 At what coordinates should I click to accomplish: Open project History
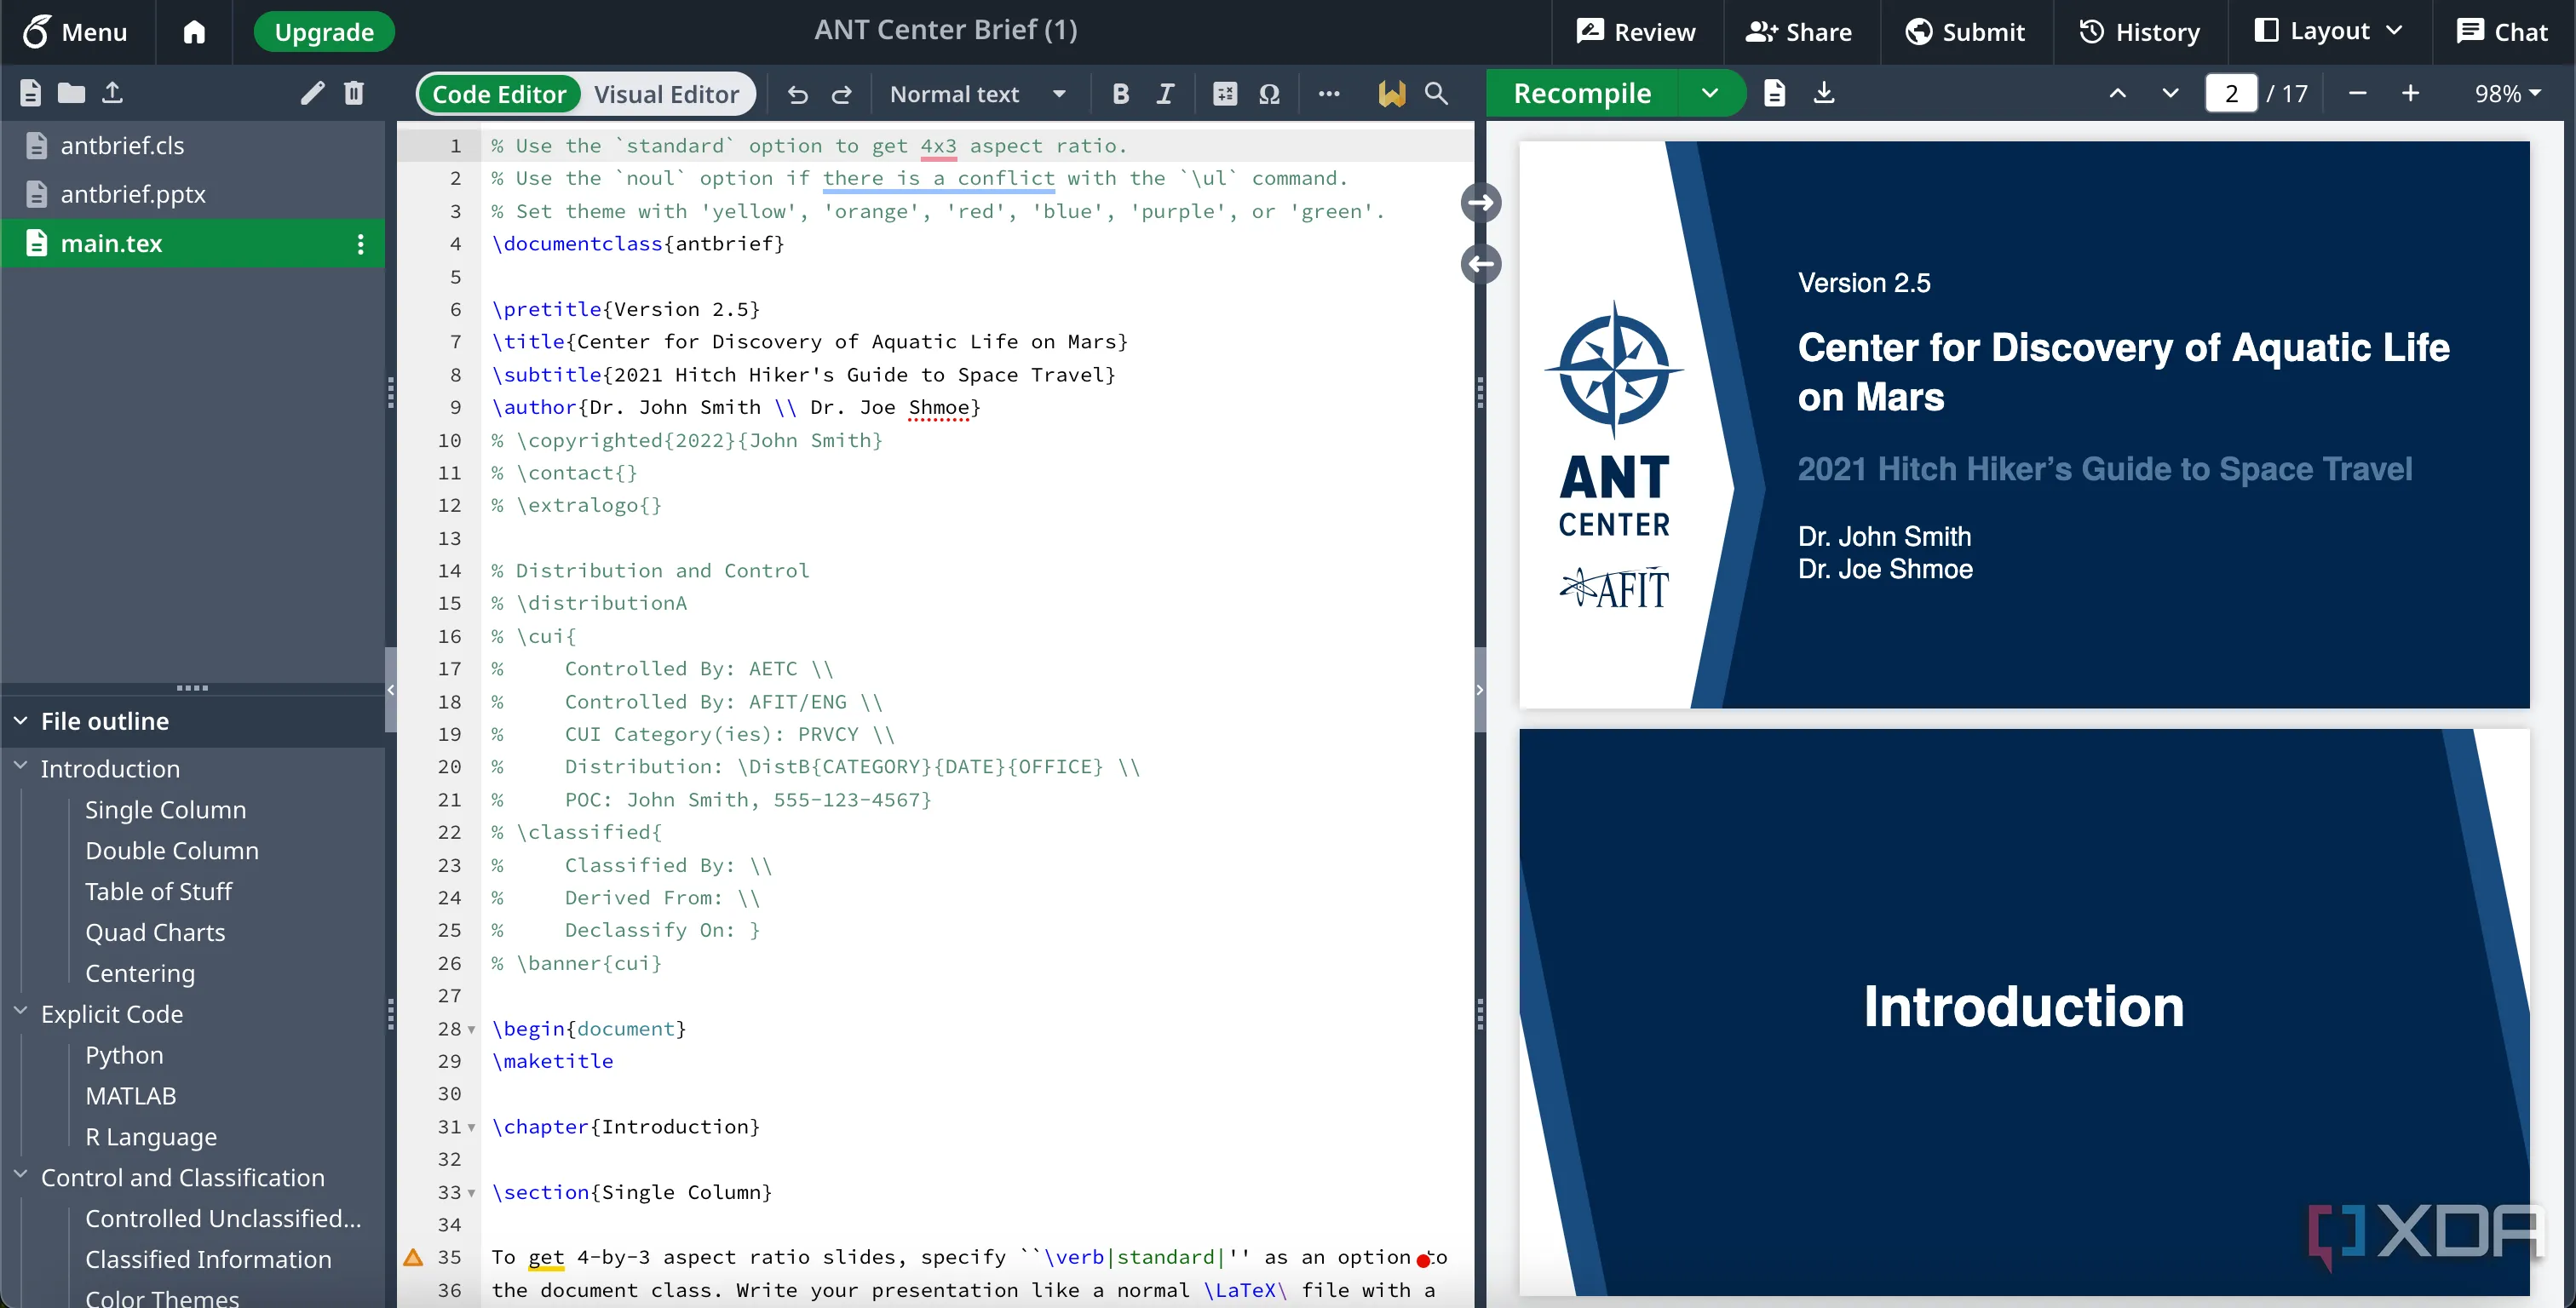click(x=2140, y=32)
